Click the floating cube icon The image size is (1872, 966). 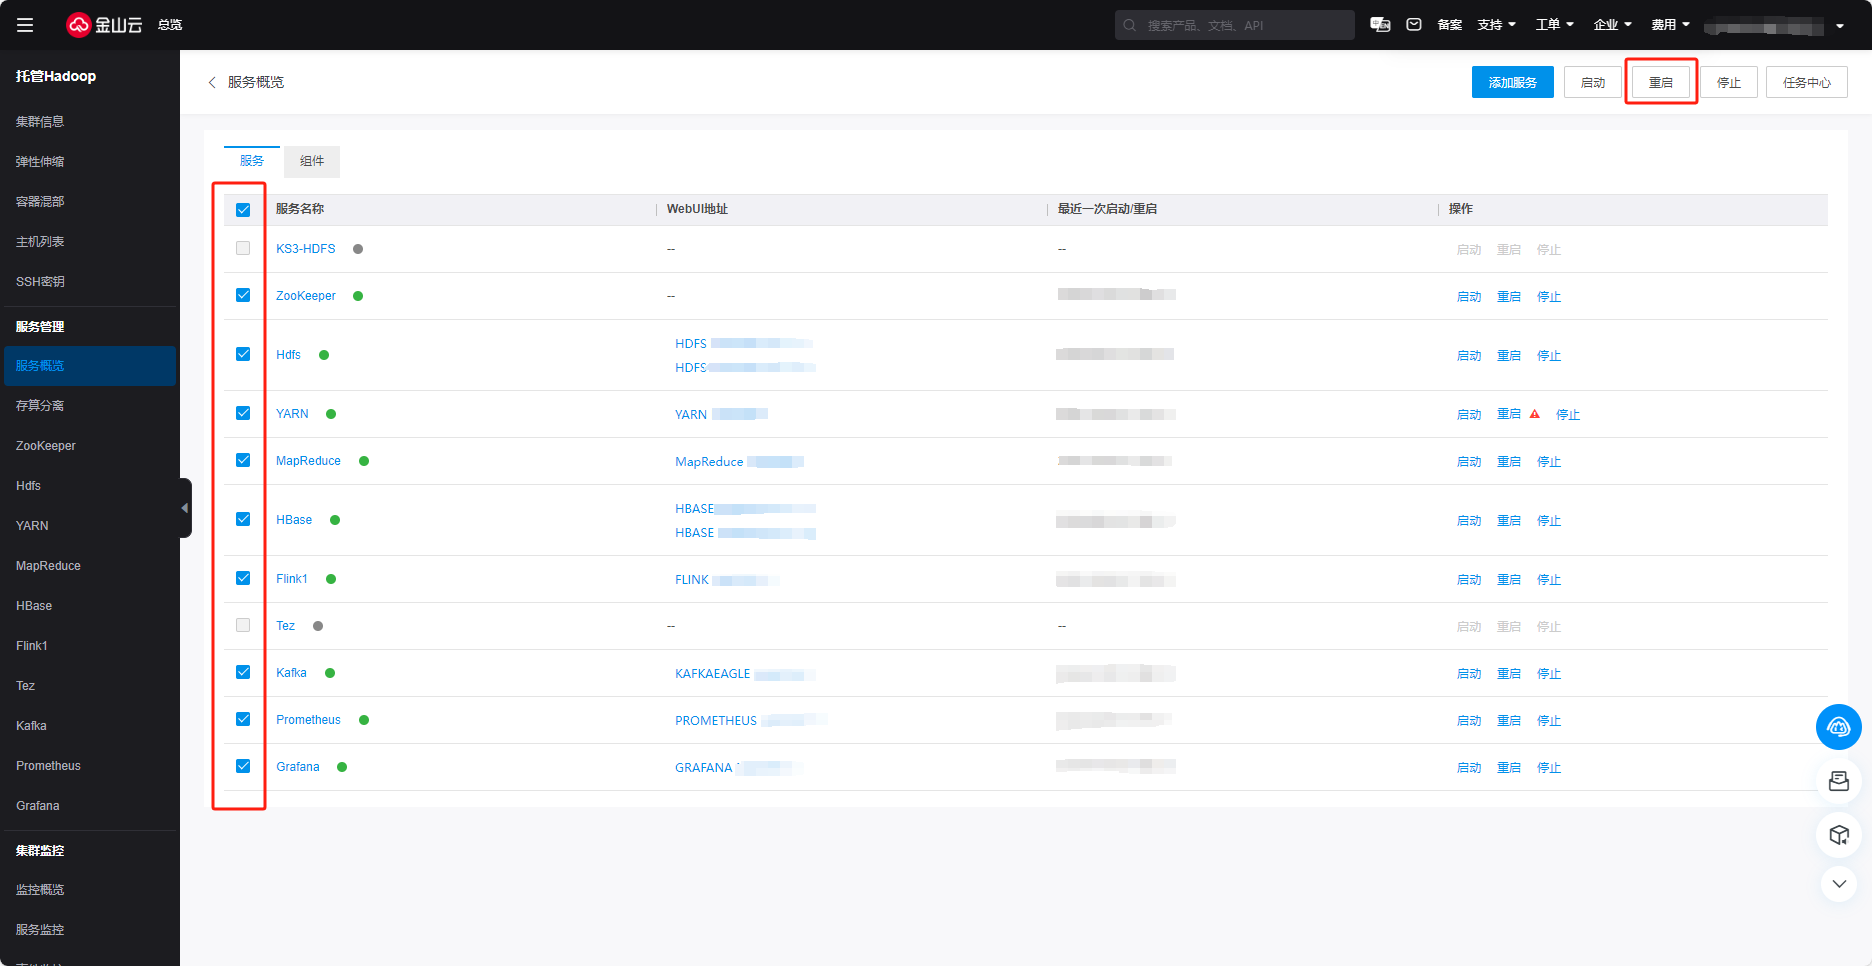1838,835
